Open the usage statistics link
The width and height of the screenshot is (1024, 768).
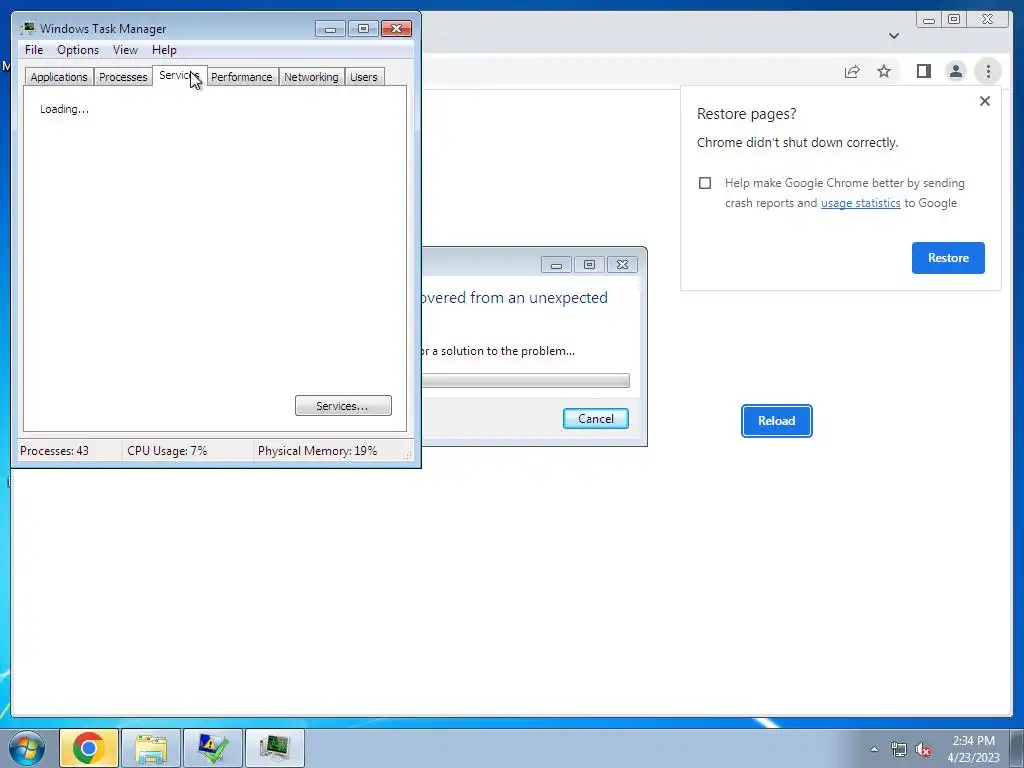click(x=860, y=203)
